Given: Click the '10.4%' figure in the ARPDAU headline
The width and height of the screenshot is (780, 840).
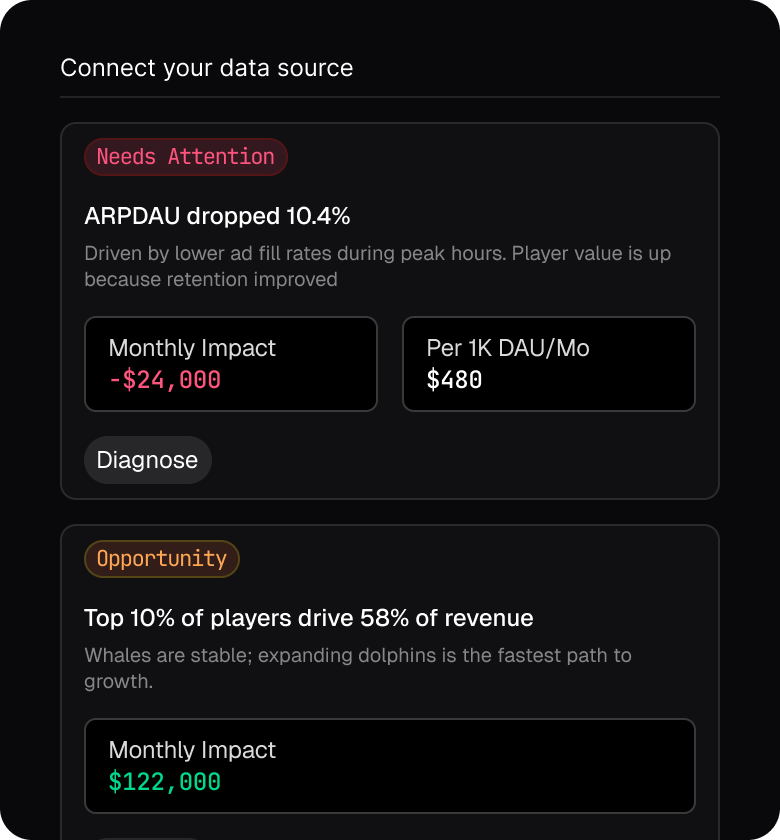Looking at the screenshot, I should click(318, 216).
